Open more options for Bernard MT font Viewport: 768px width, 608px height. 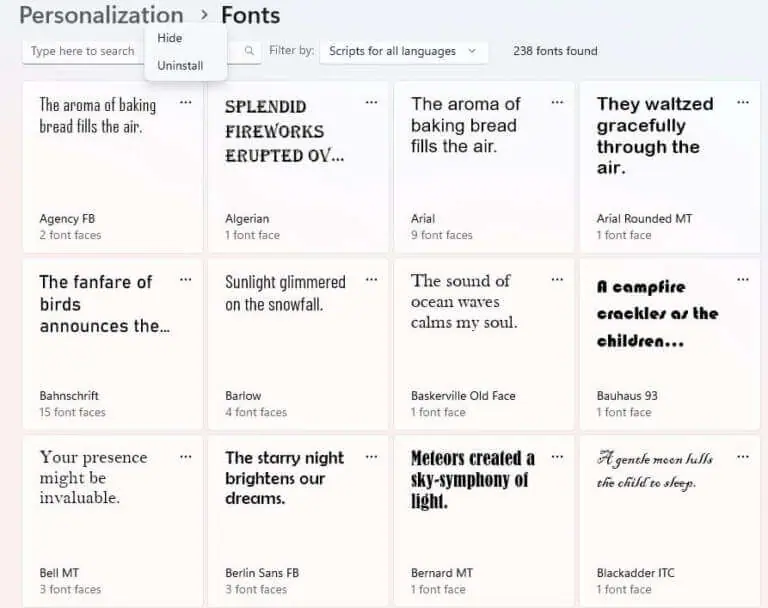[x=557, y=457]
